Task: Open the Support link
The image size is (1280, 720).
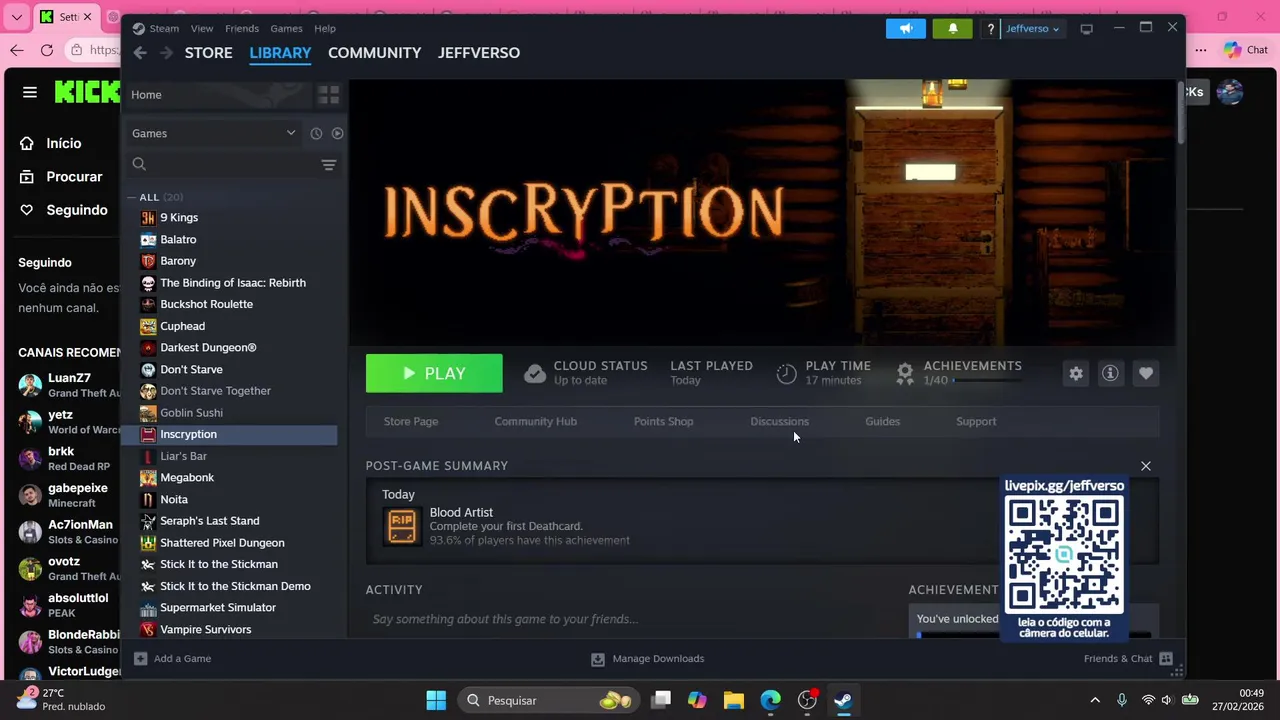Action: [x=976, y=421]
